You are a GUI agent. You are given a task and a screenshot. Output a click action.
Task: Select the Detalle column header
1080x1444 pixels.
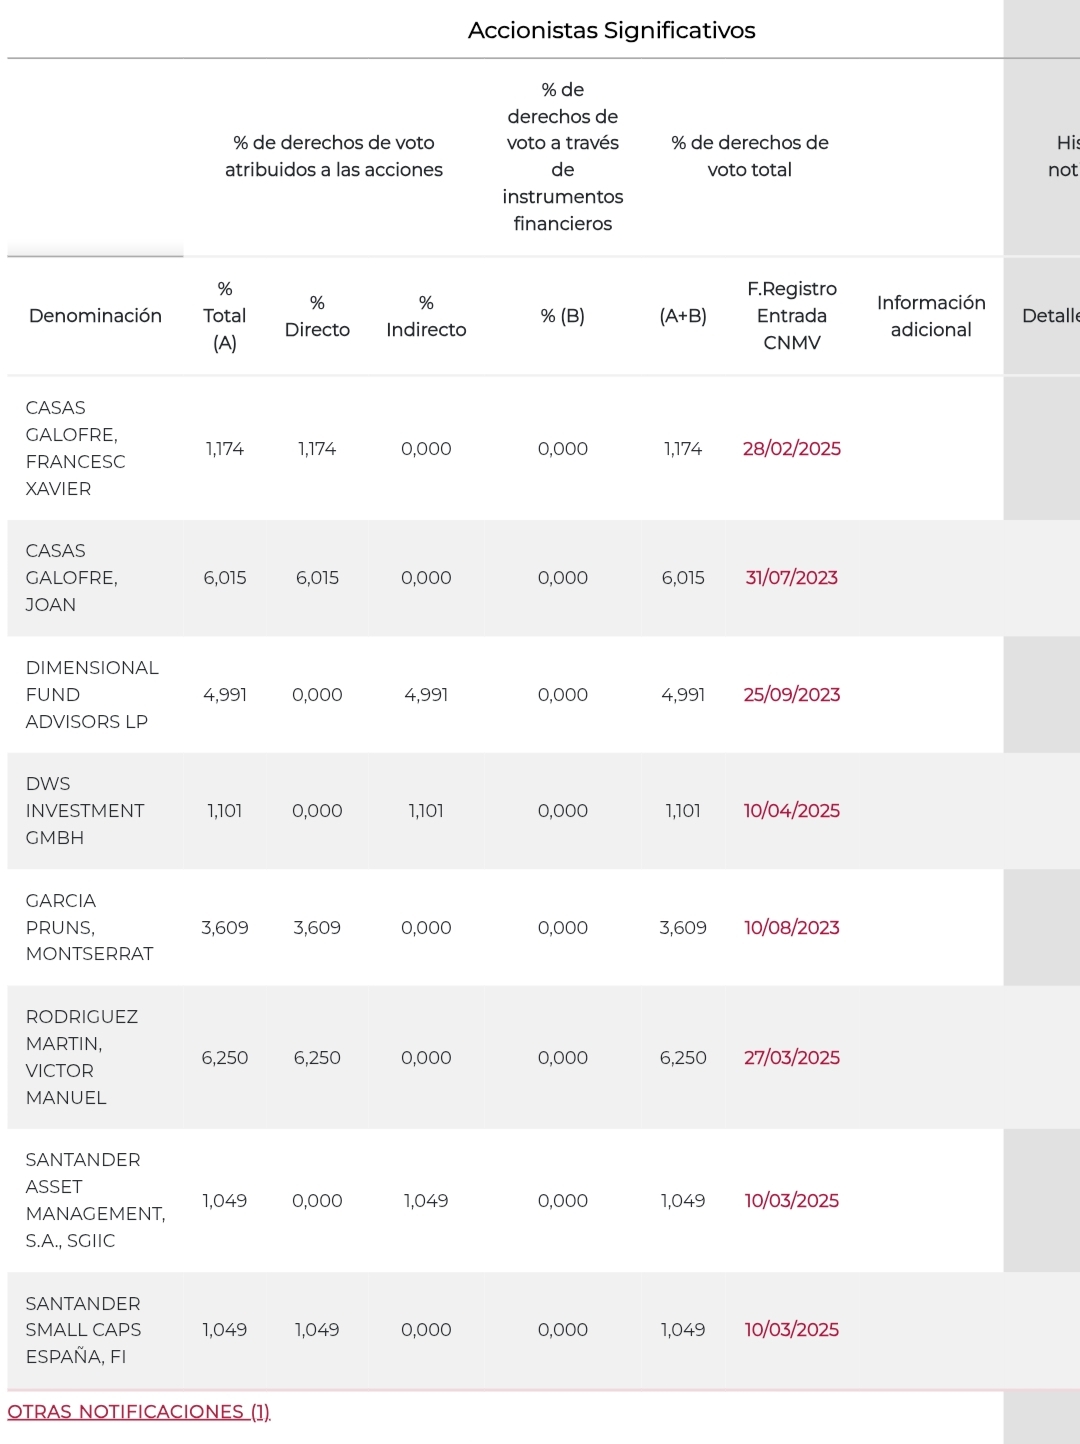pos(1050,316)
